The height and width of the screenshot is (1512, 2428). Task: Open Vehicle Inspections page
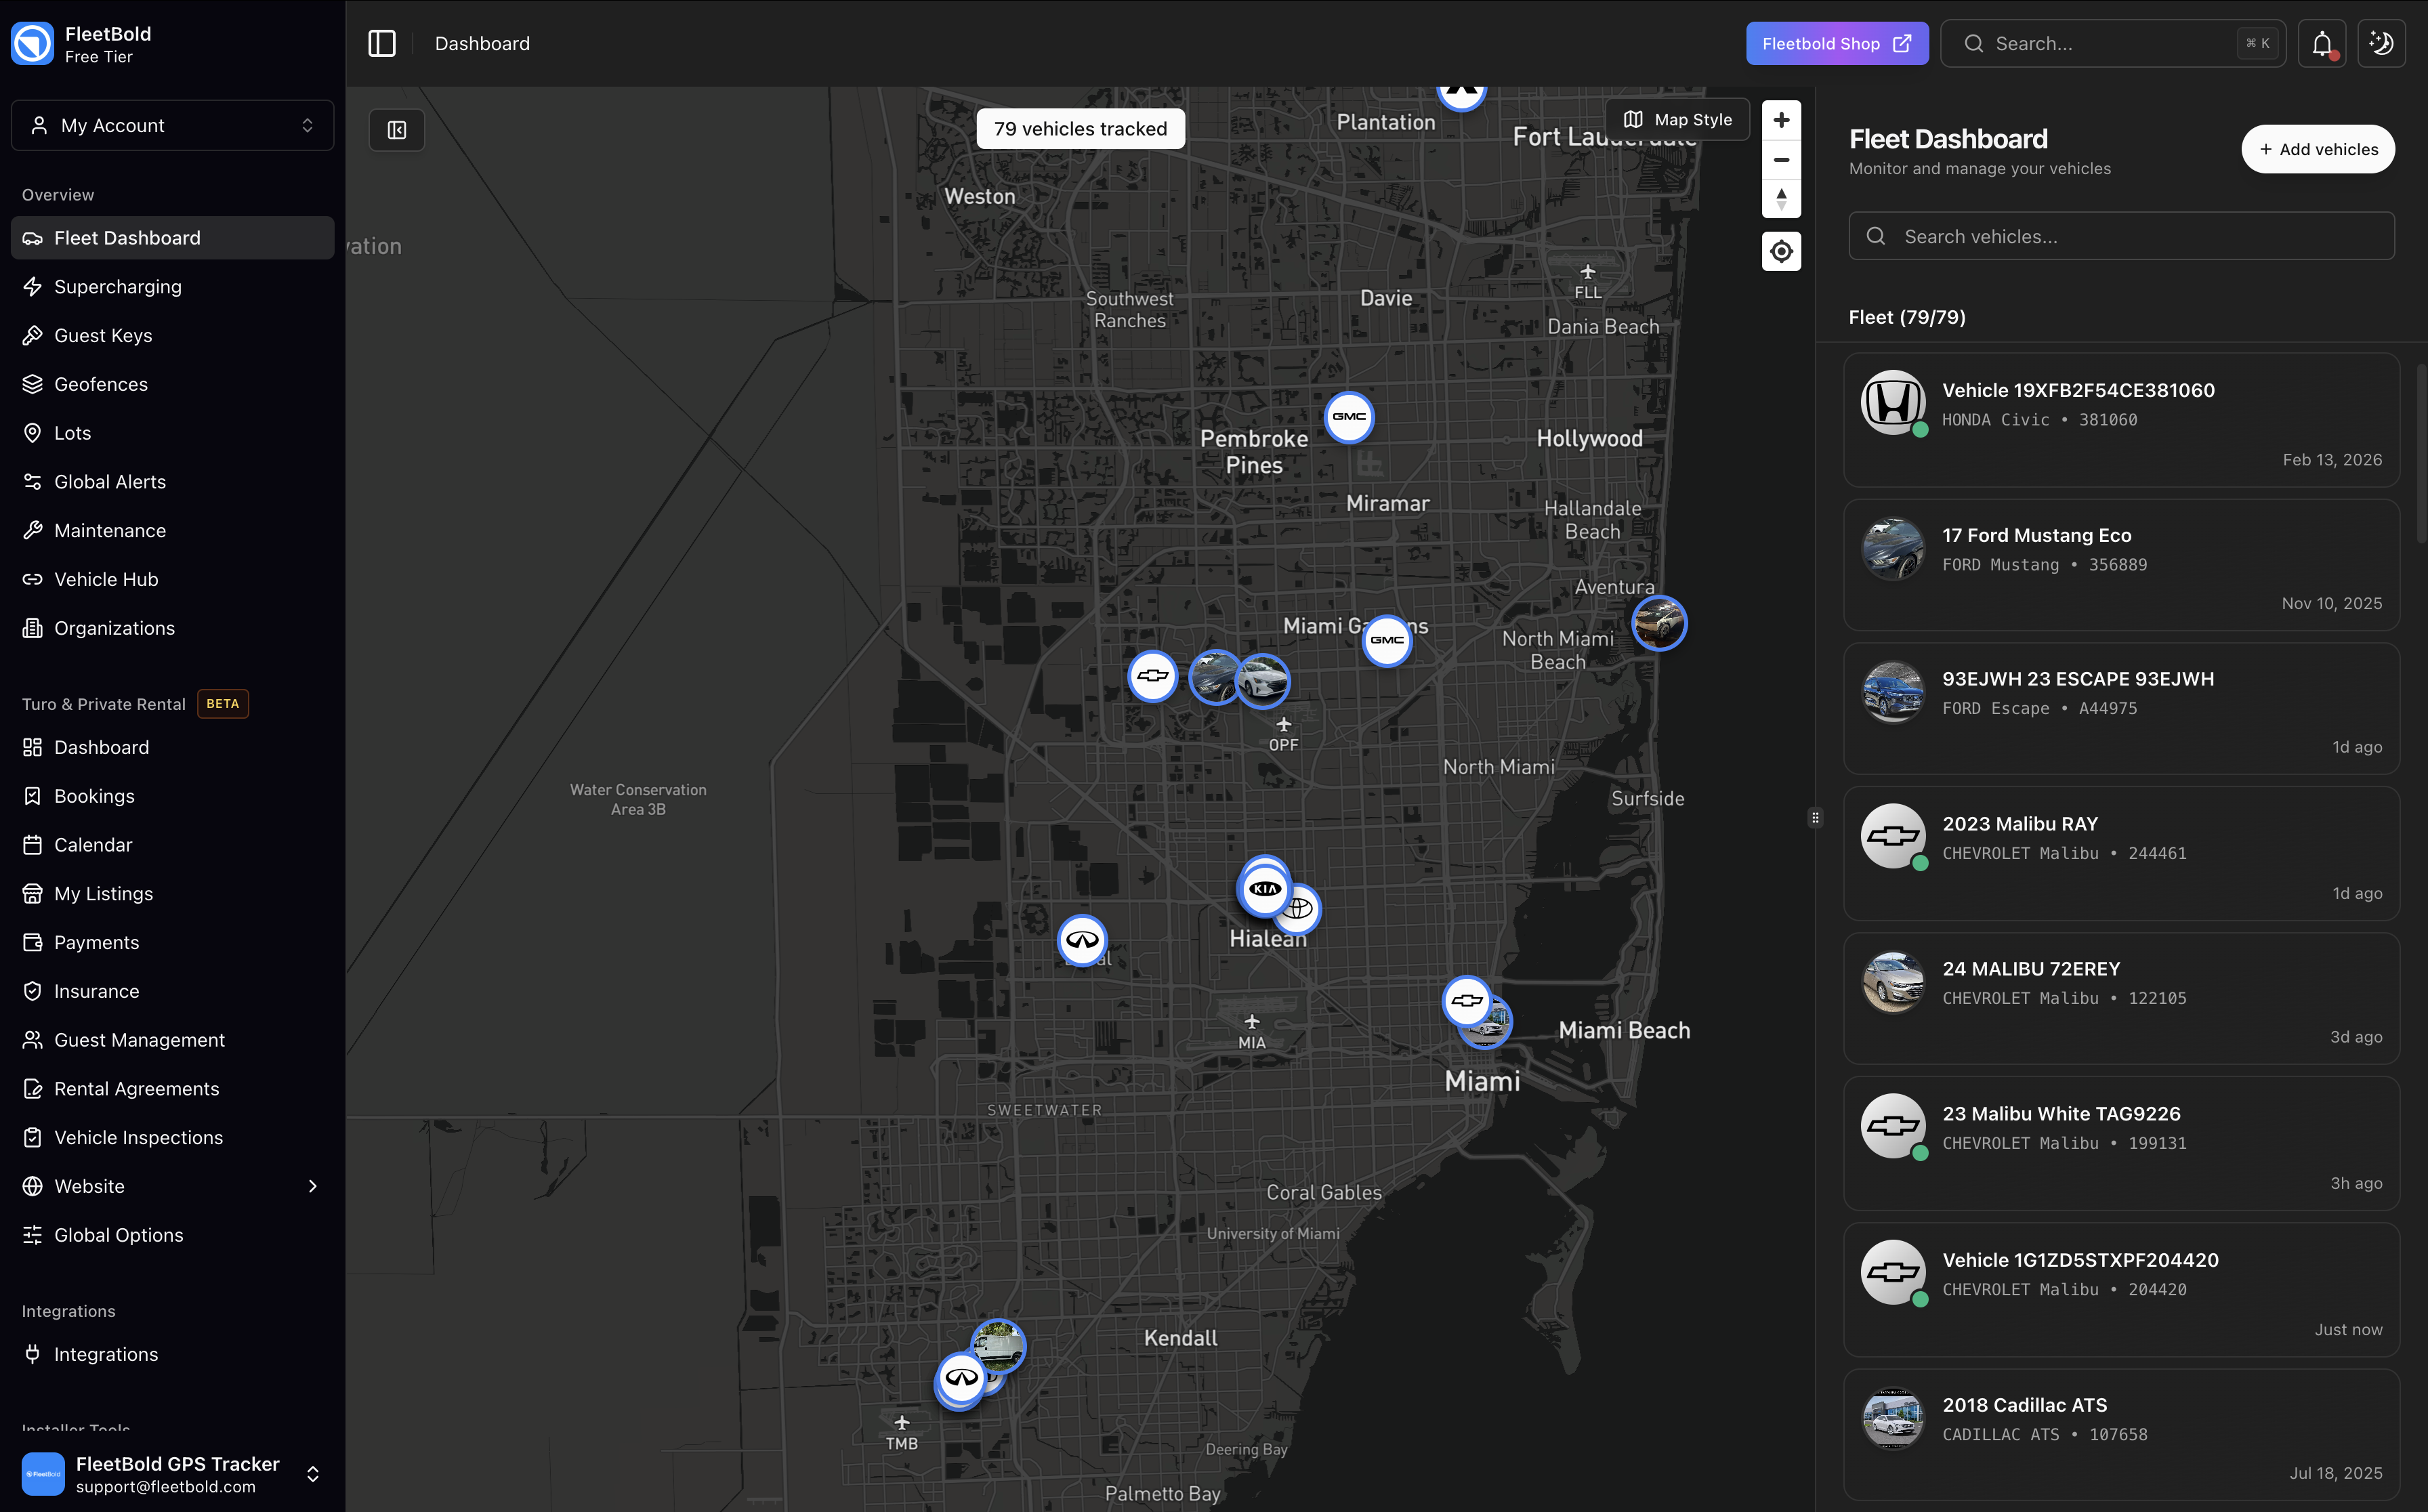point(138,1137)
